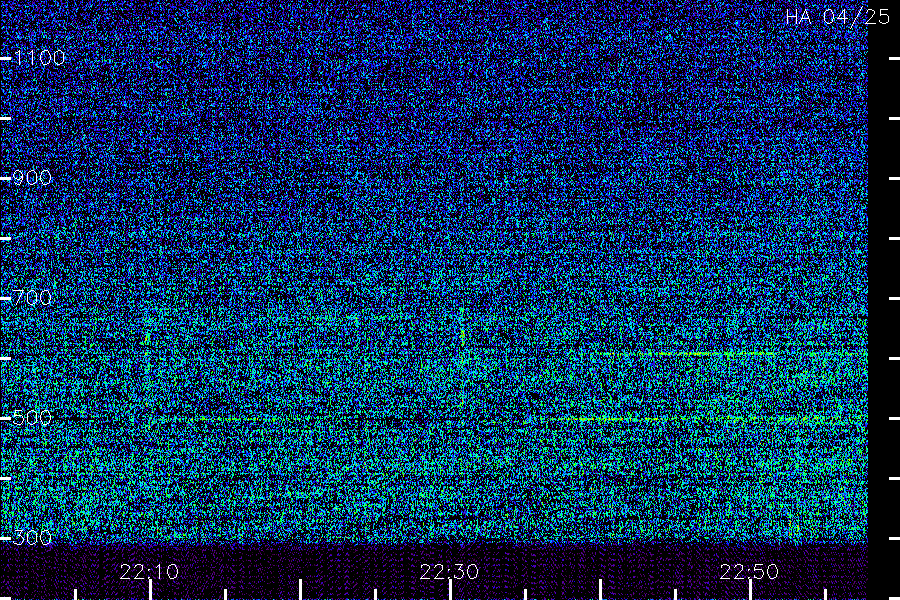Click the 22:50 time axis label

[x=749, y=572]
